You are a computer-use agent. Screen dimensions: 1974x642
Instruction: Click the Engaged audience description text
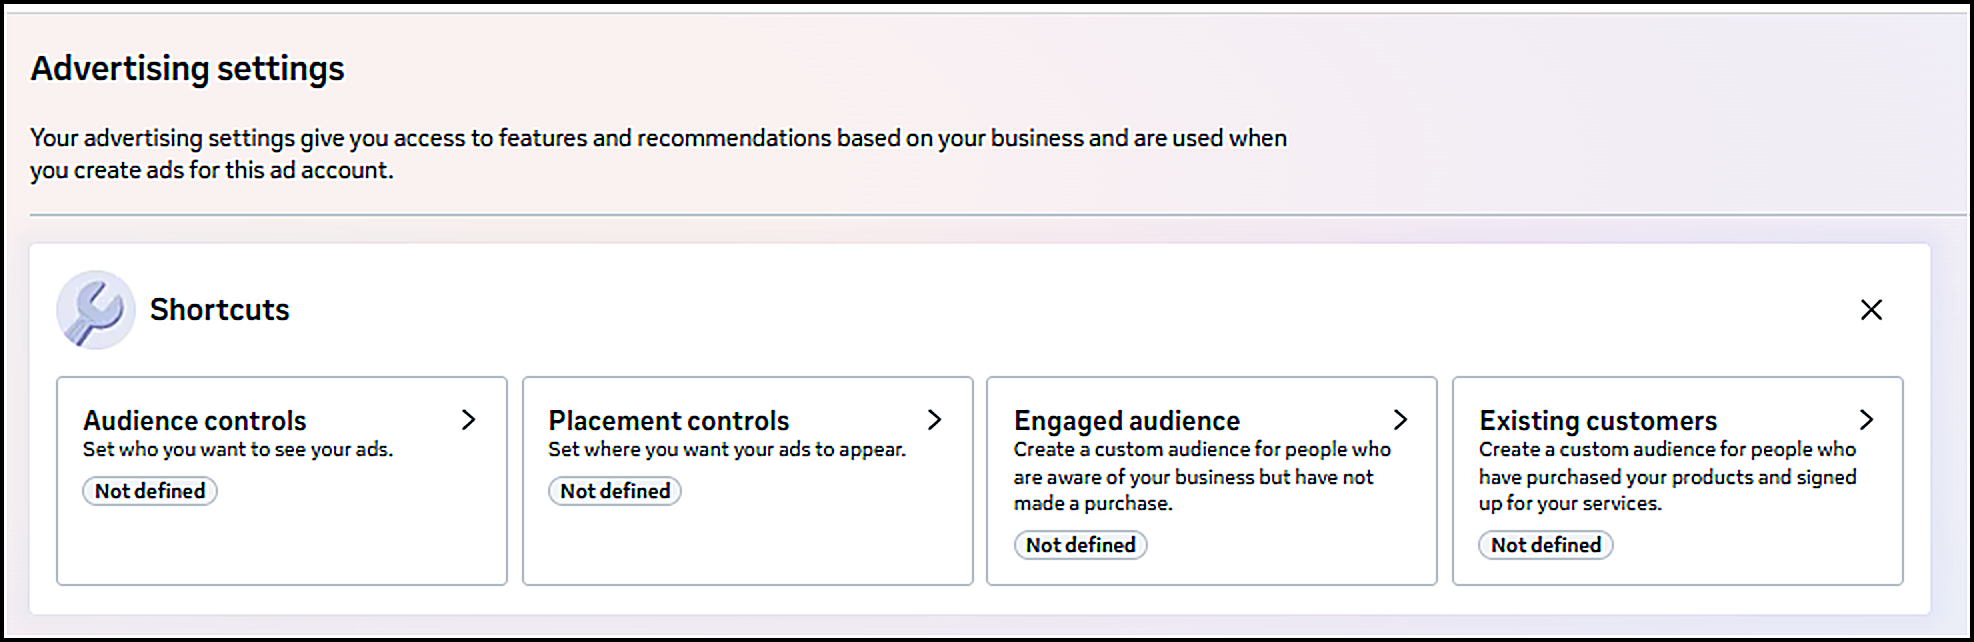click(x=1202, y=476)
